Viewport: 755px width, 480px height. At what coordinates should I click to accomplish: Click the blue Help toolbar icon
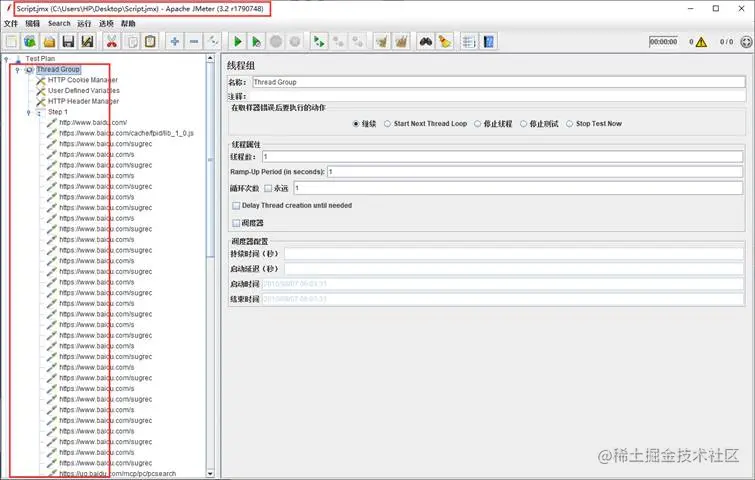pos(488,42)
